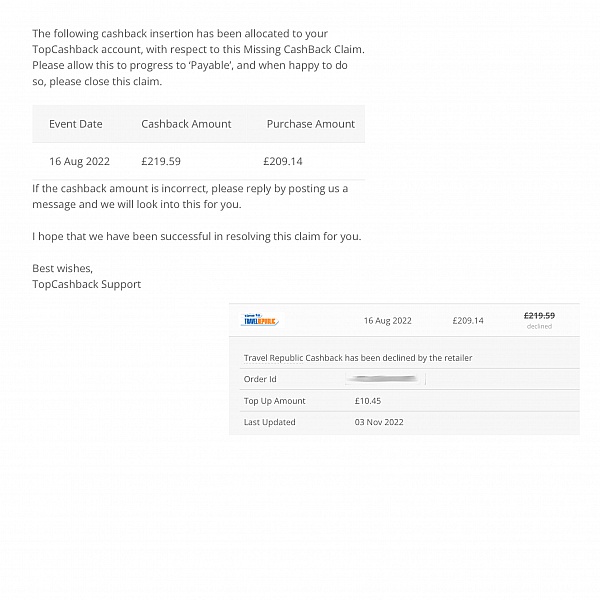Click the Purchase Amount column header
The width and height of the screenshot is (600, 600).
pos(310,124)
